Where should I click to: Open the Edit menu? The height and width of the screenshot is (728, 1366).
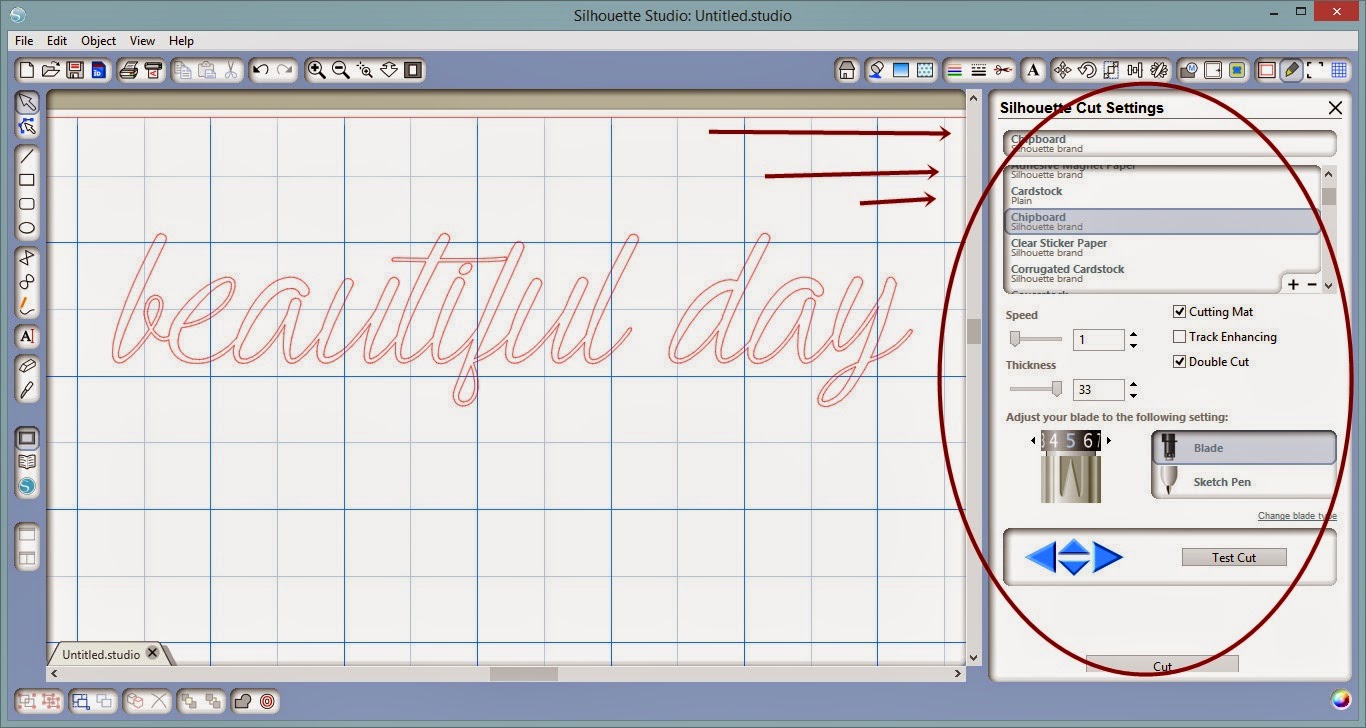57,41
